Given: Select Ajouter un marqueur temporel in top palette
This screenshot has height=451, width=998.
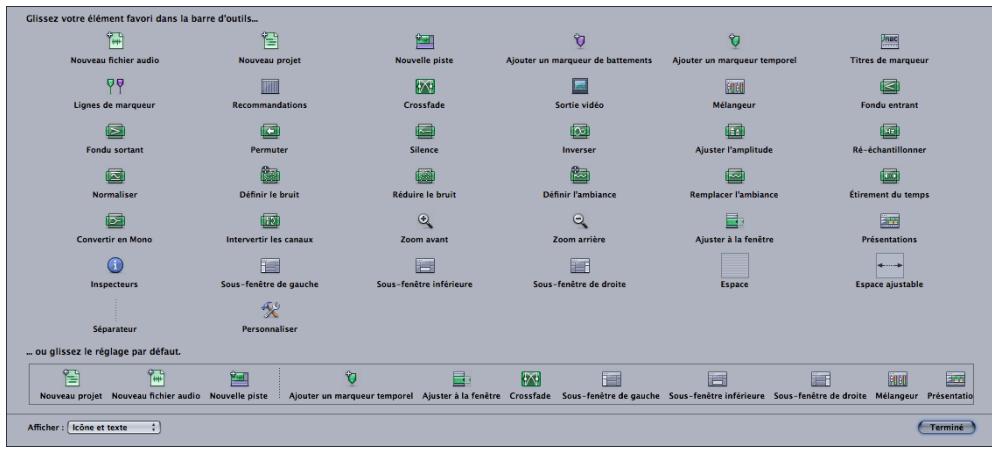Looking at the screenshot, I should click(734, 42).
